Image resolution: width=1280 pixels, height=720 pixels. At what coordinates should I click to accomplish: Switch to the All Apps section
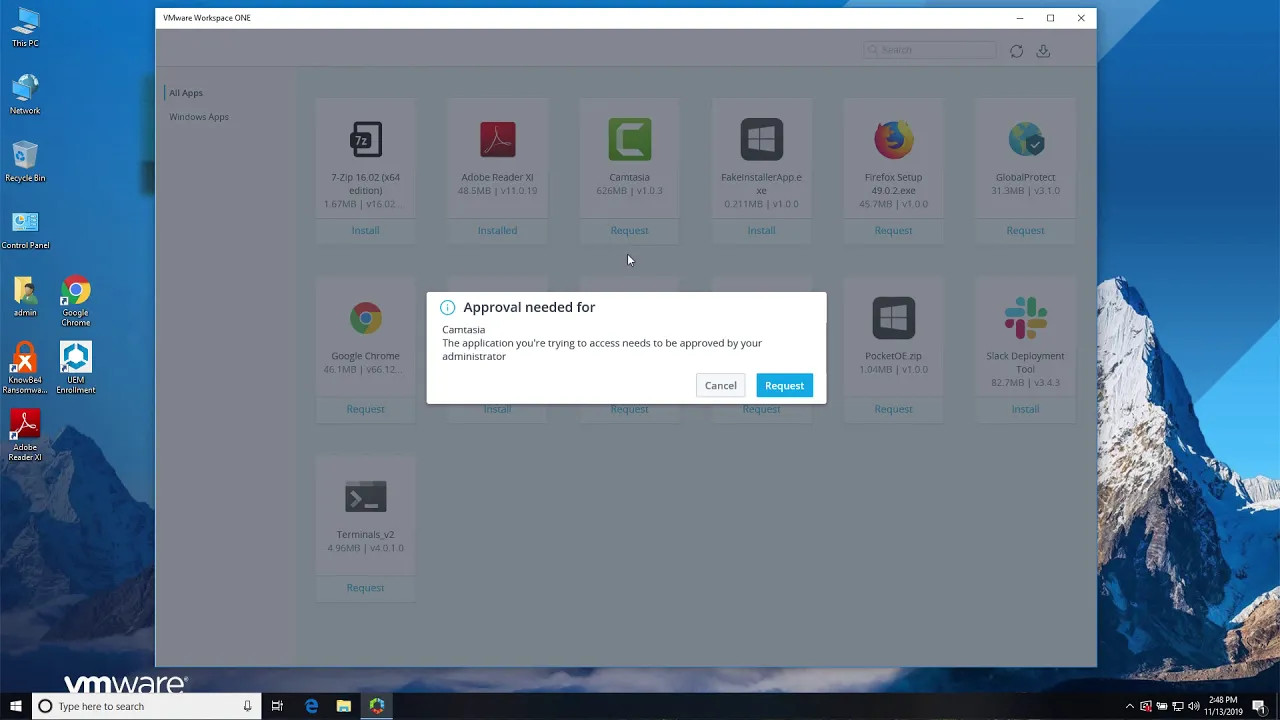coord(186,92)
